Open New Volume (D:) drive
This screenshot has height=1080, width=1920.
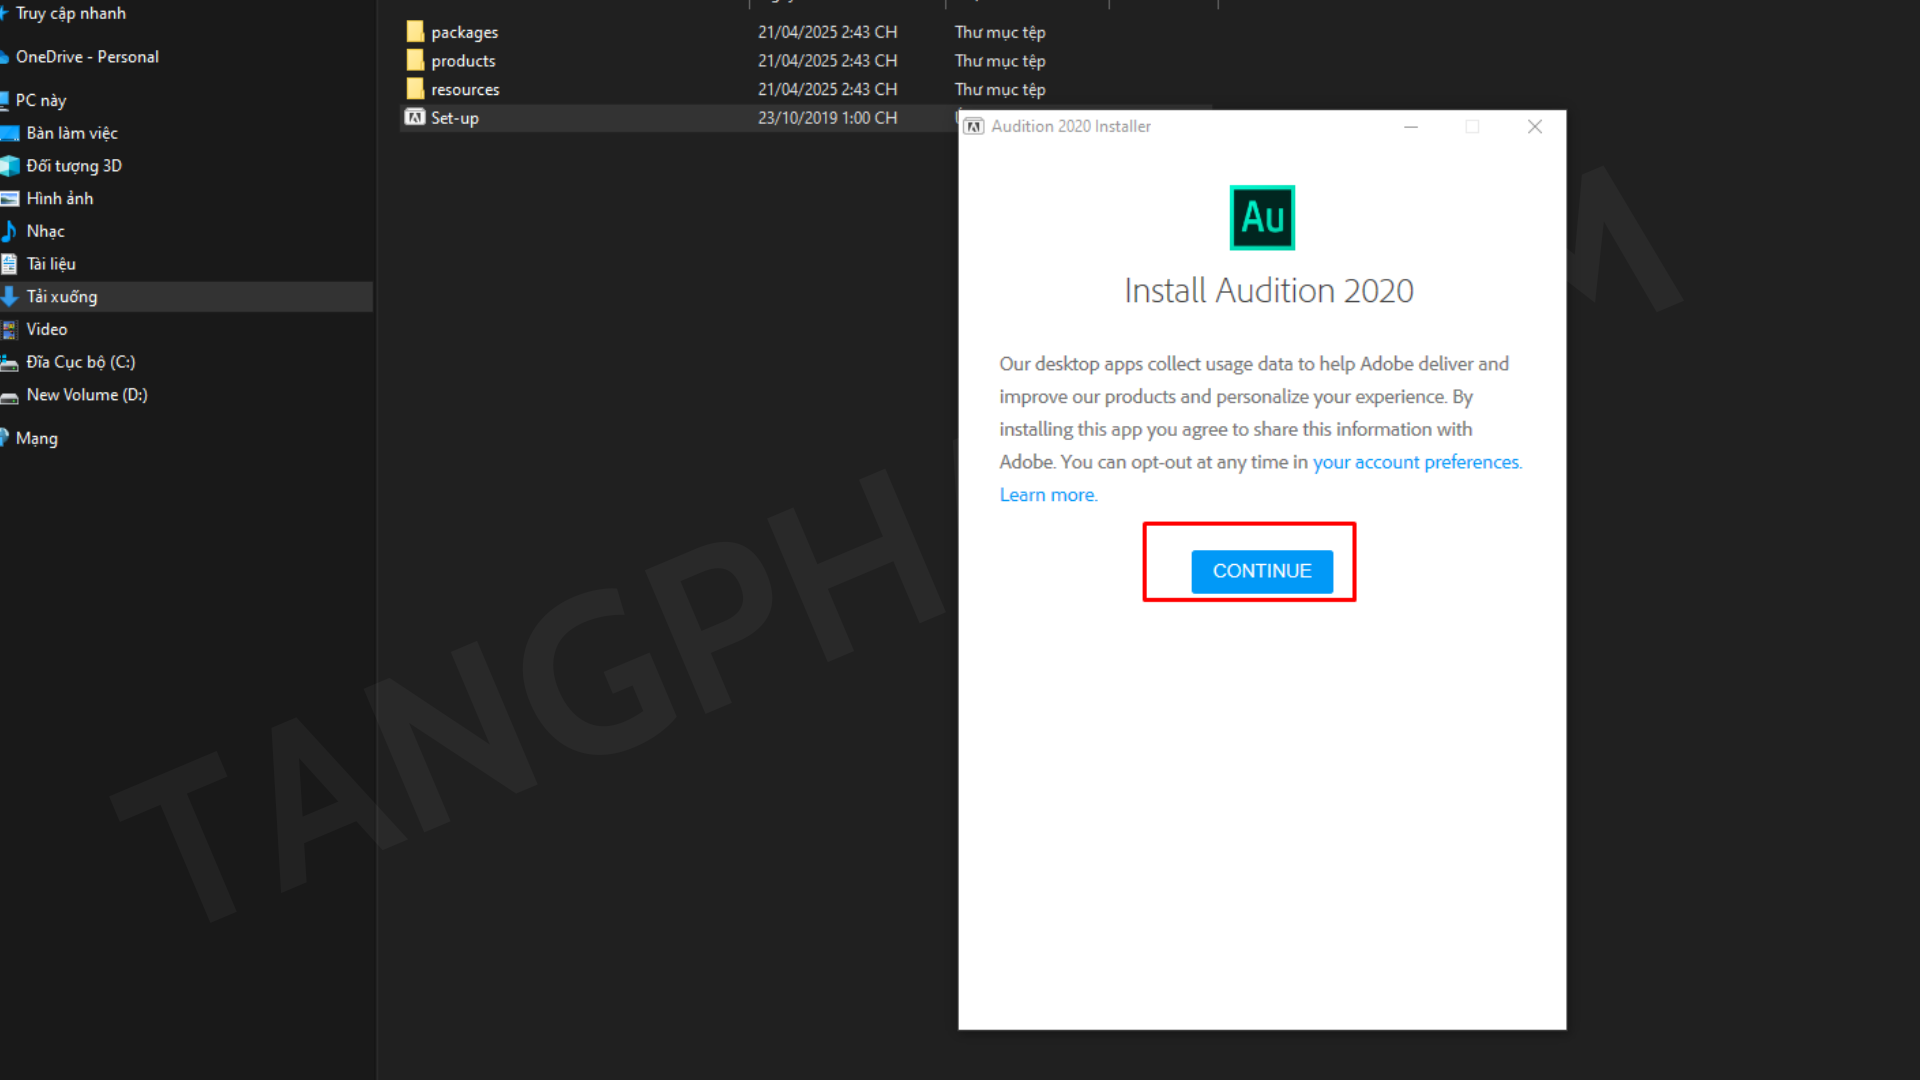click(86, 395)
